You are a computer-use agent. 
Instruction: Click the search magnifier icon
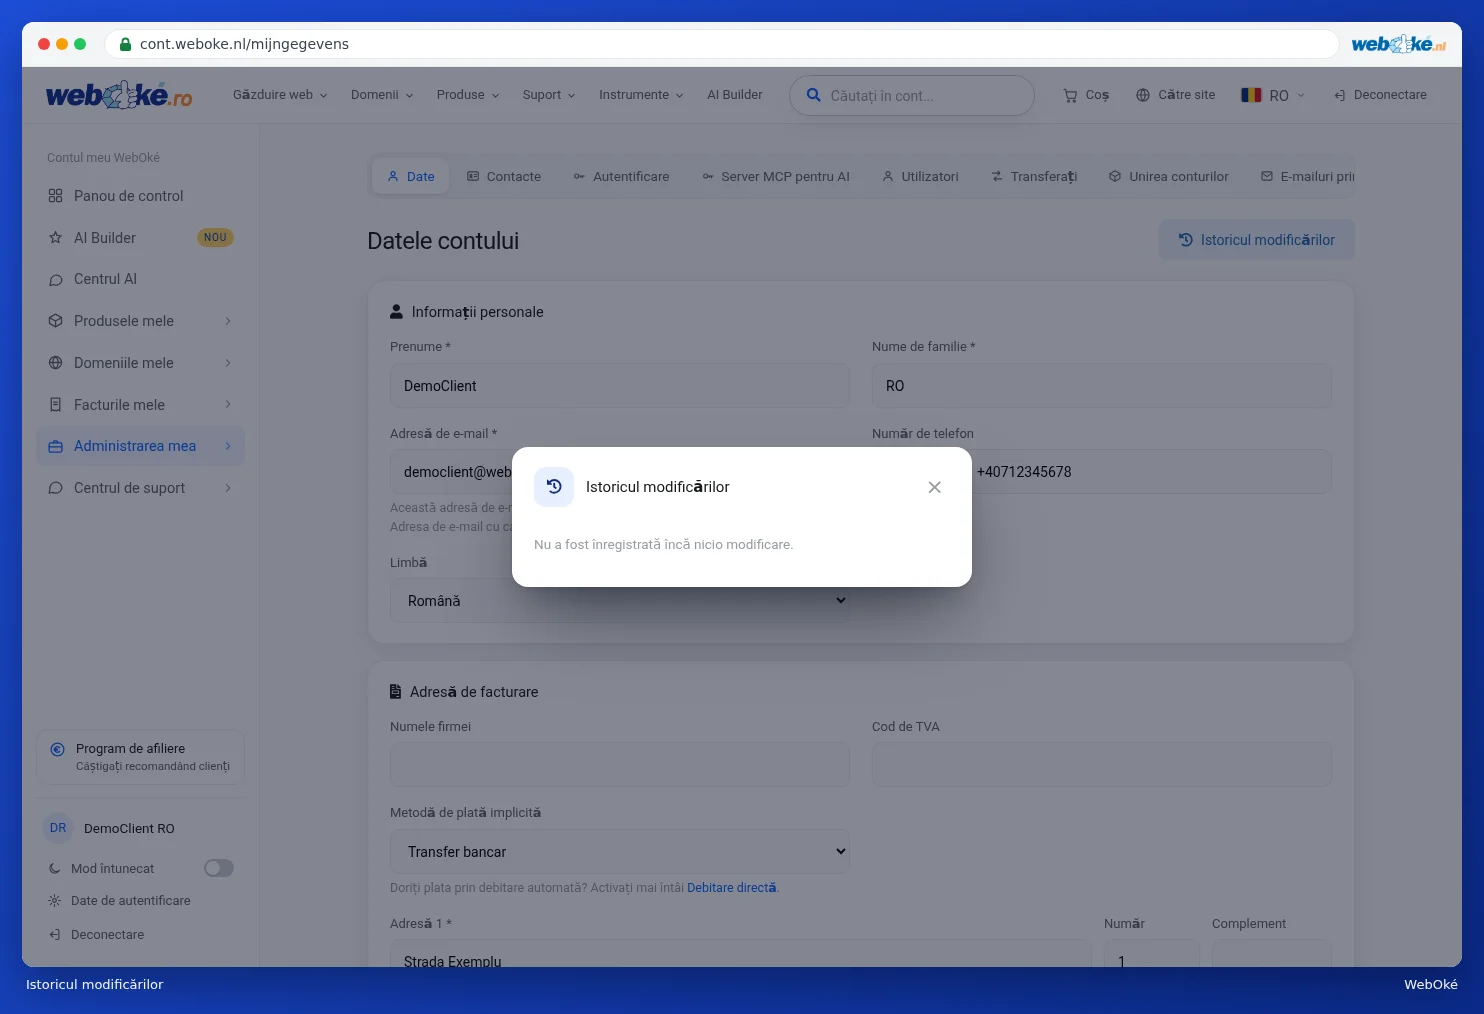(814, 96)
